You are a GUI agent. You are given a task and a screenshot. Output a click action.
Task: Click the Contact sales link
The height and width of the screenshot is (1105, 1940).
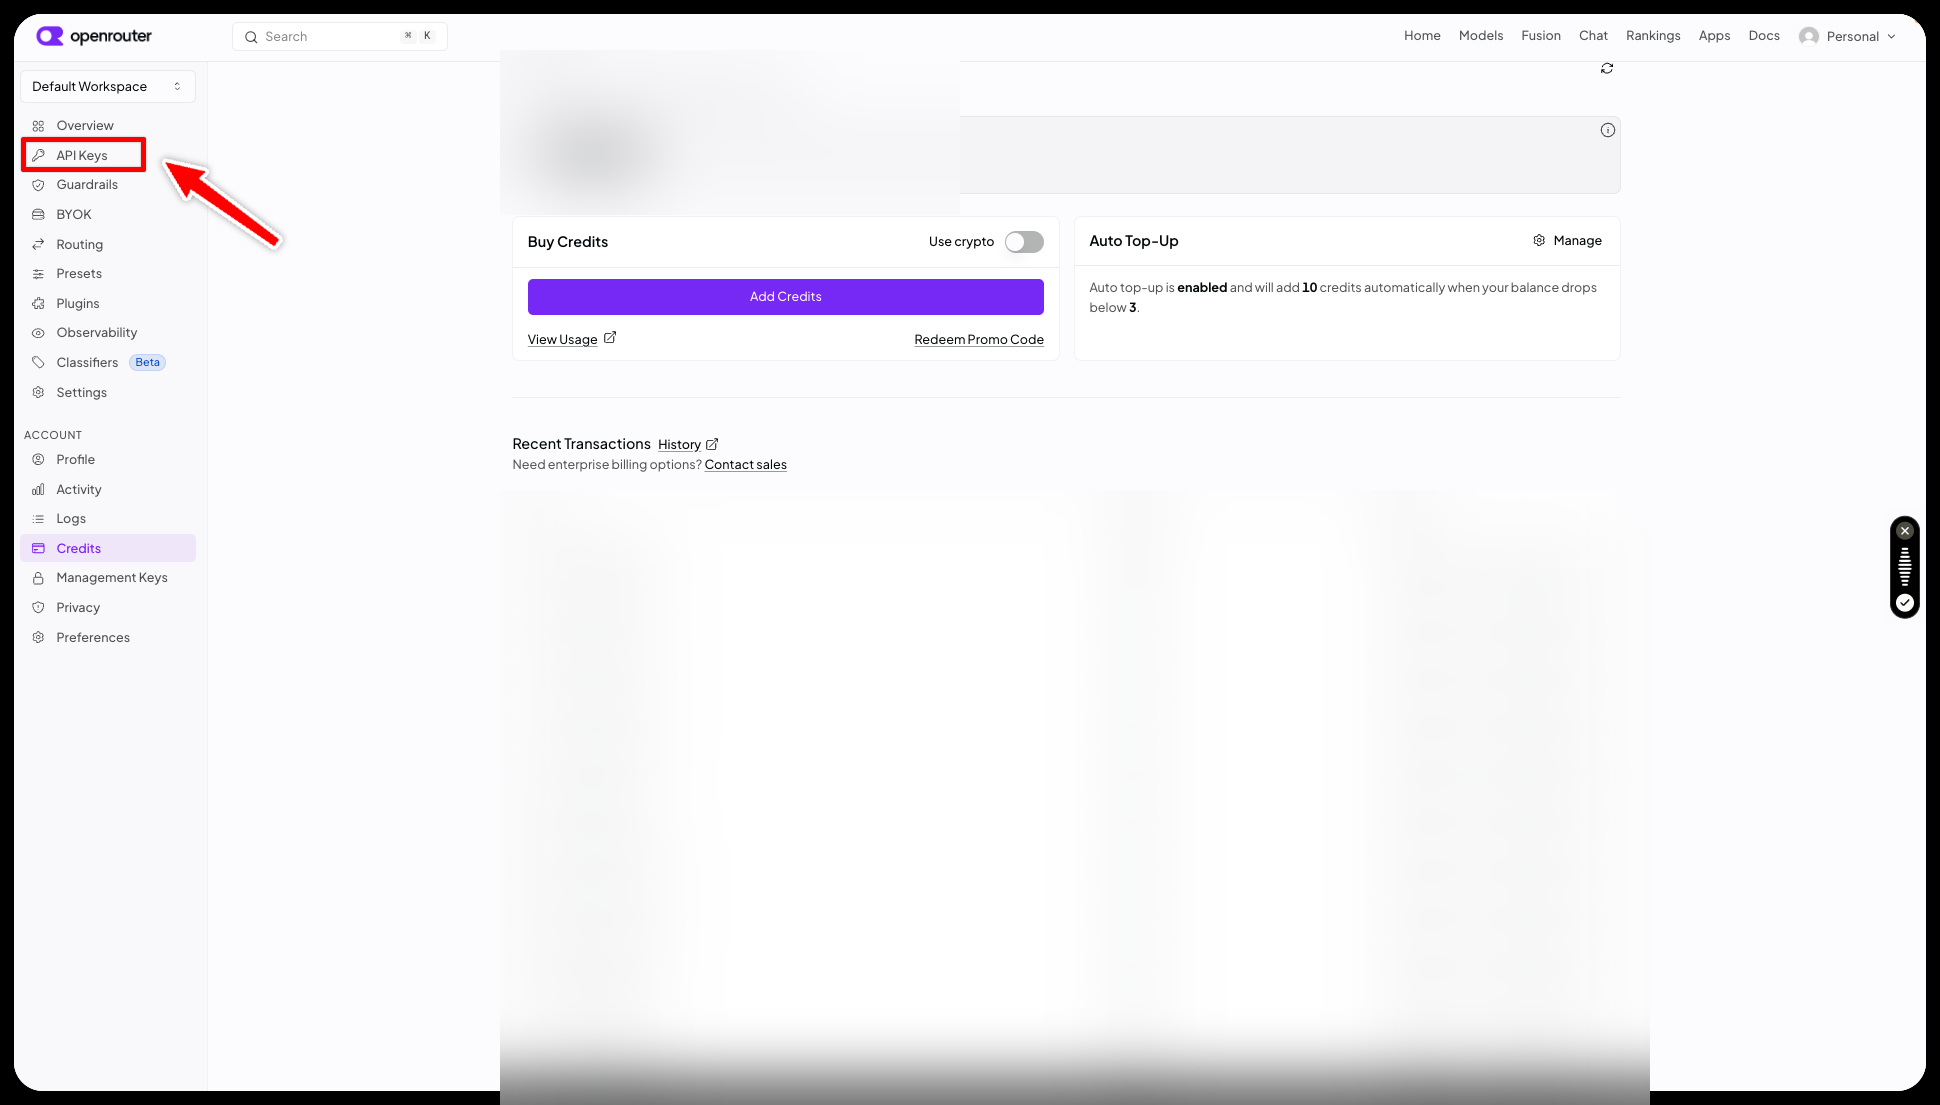point(746,465)
